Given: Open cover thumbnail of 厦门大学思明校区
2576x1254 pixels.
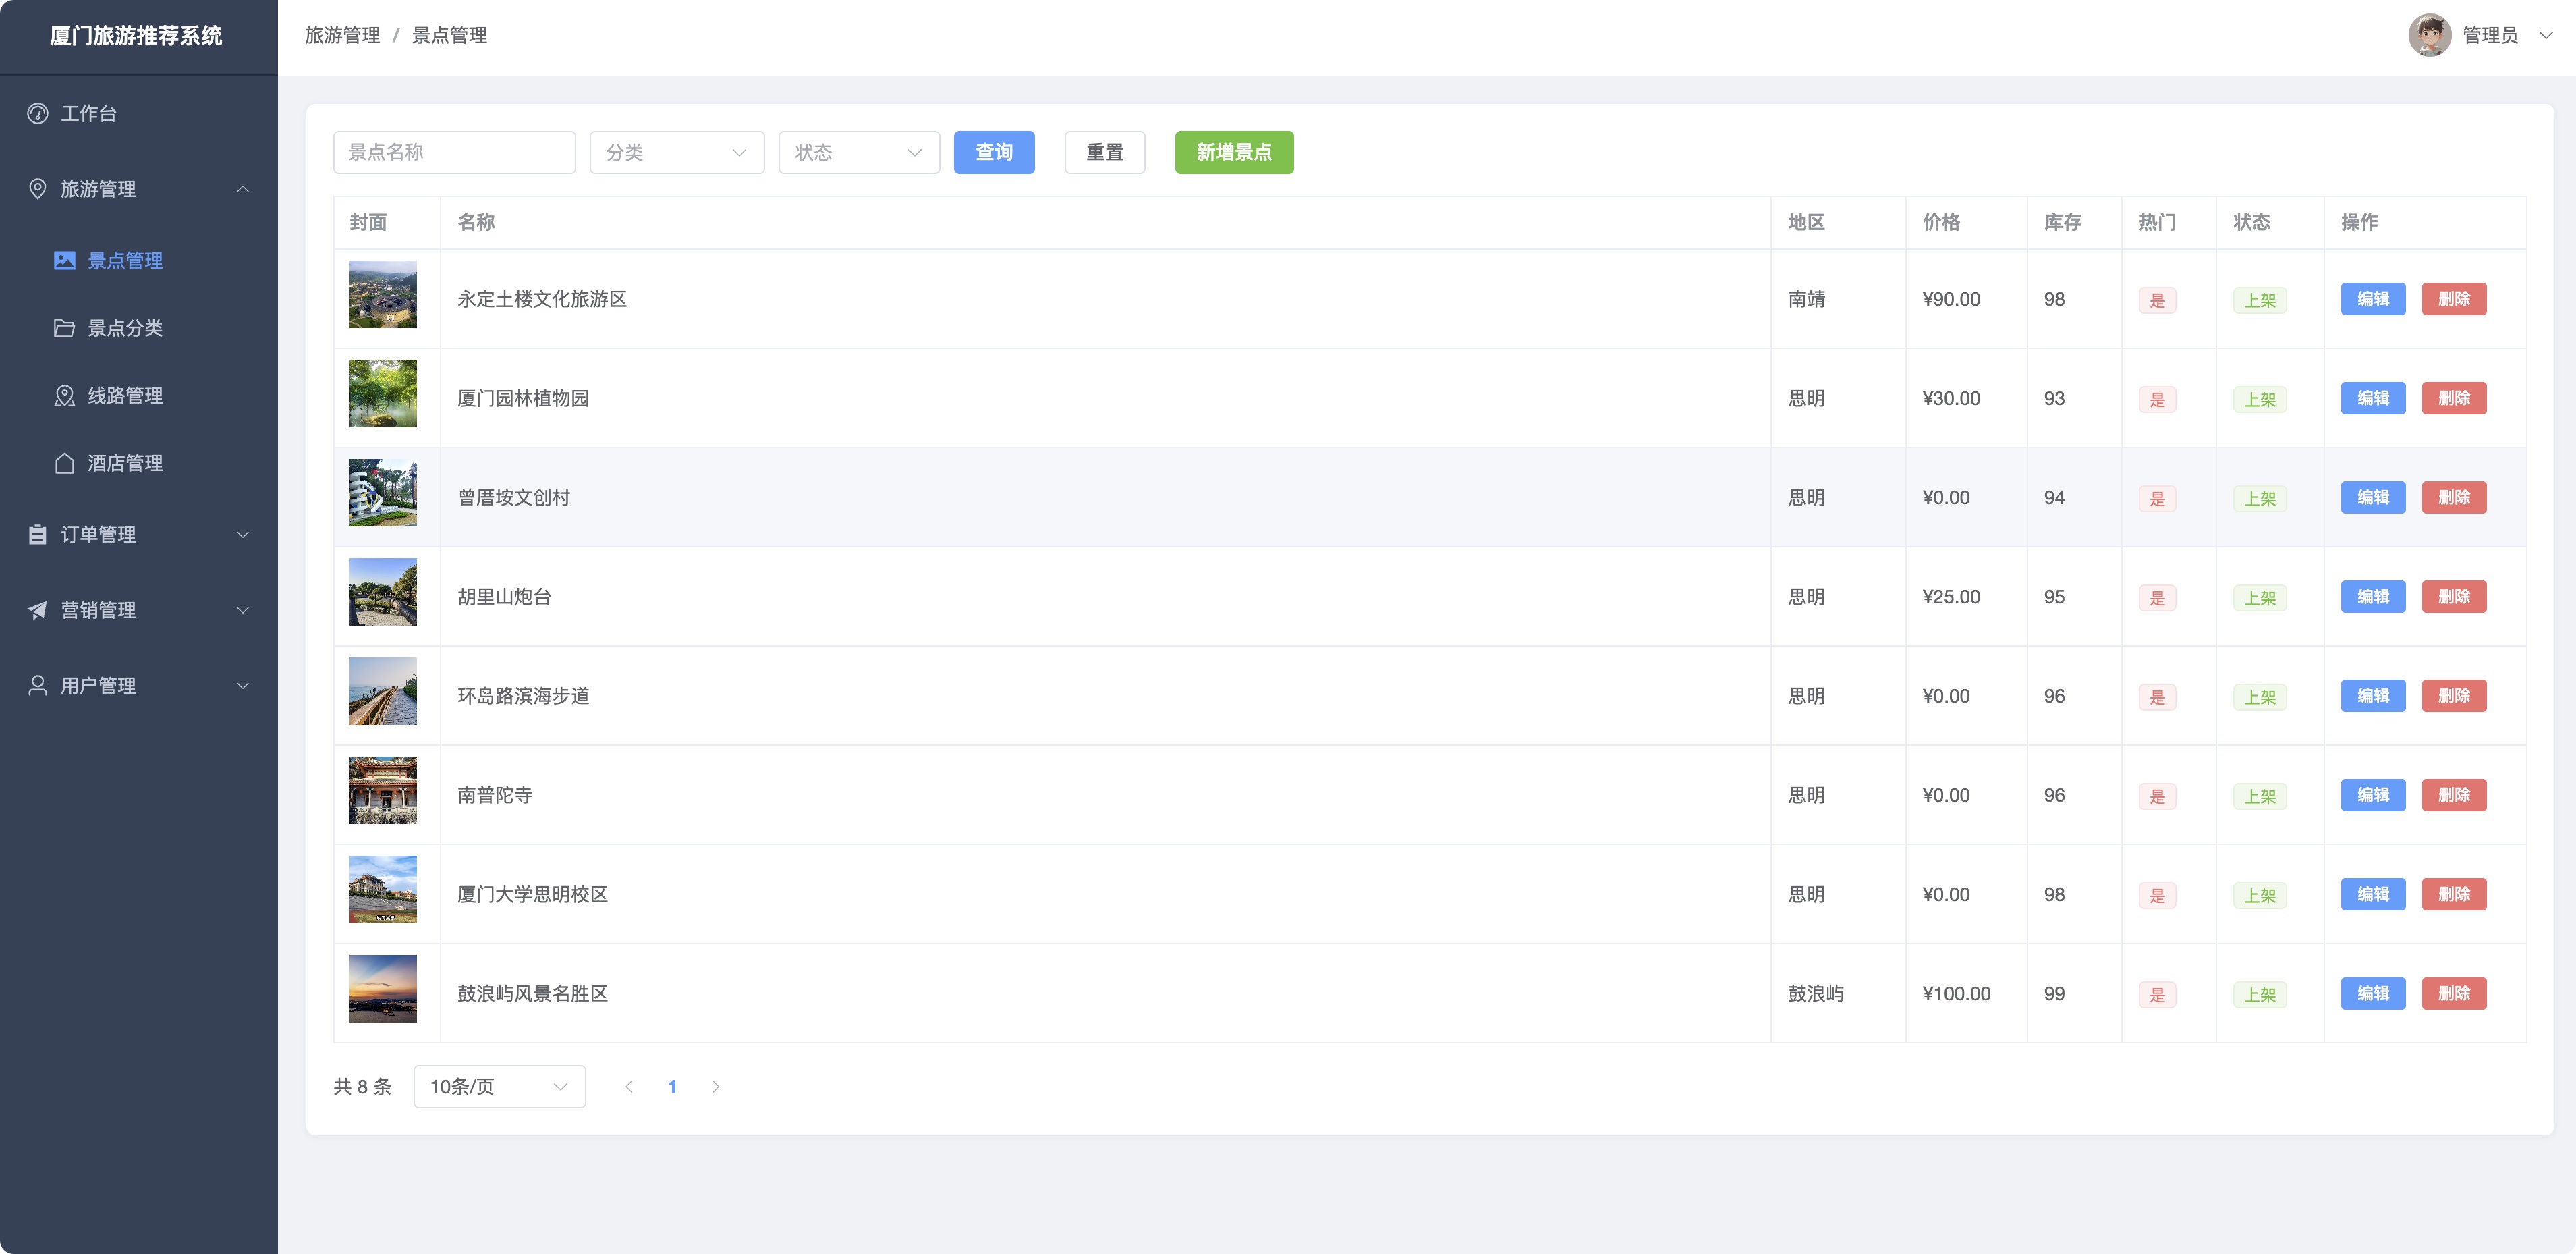Looking at the screenshot, I should coord(383,890).
